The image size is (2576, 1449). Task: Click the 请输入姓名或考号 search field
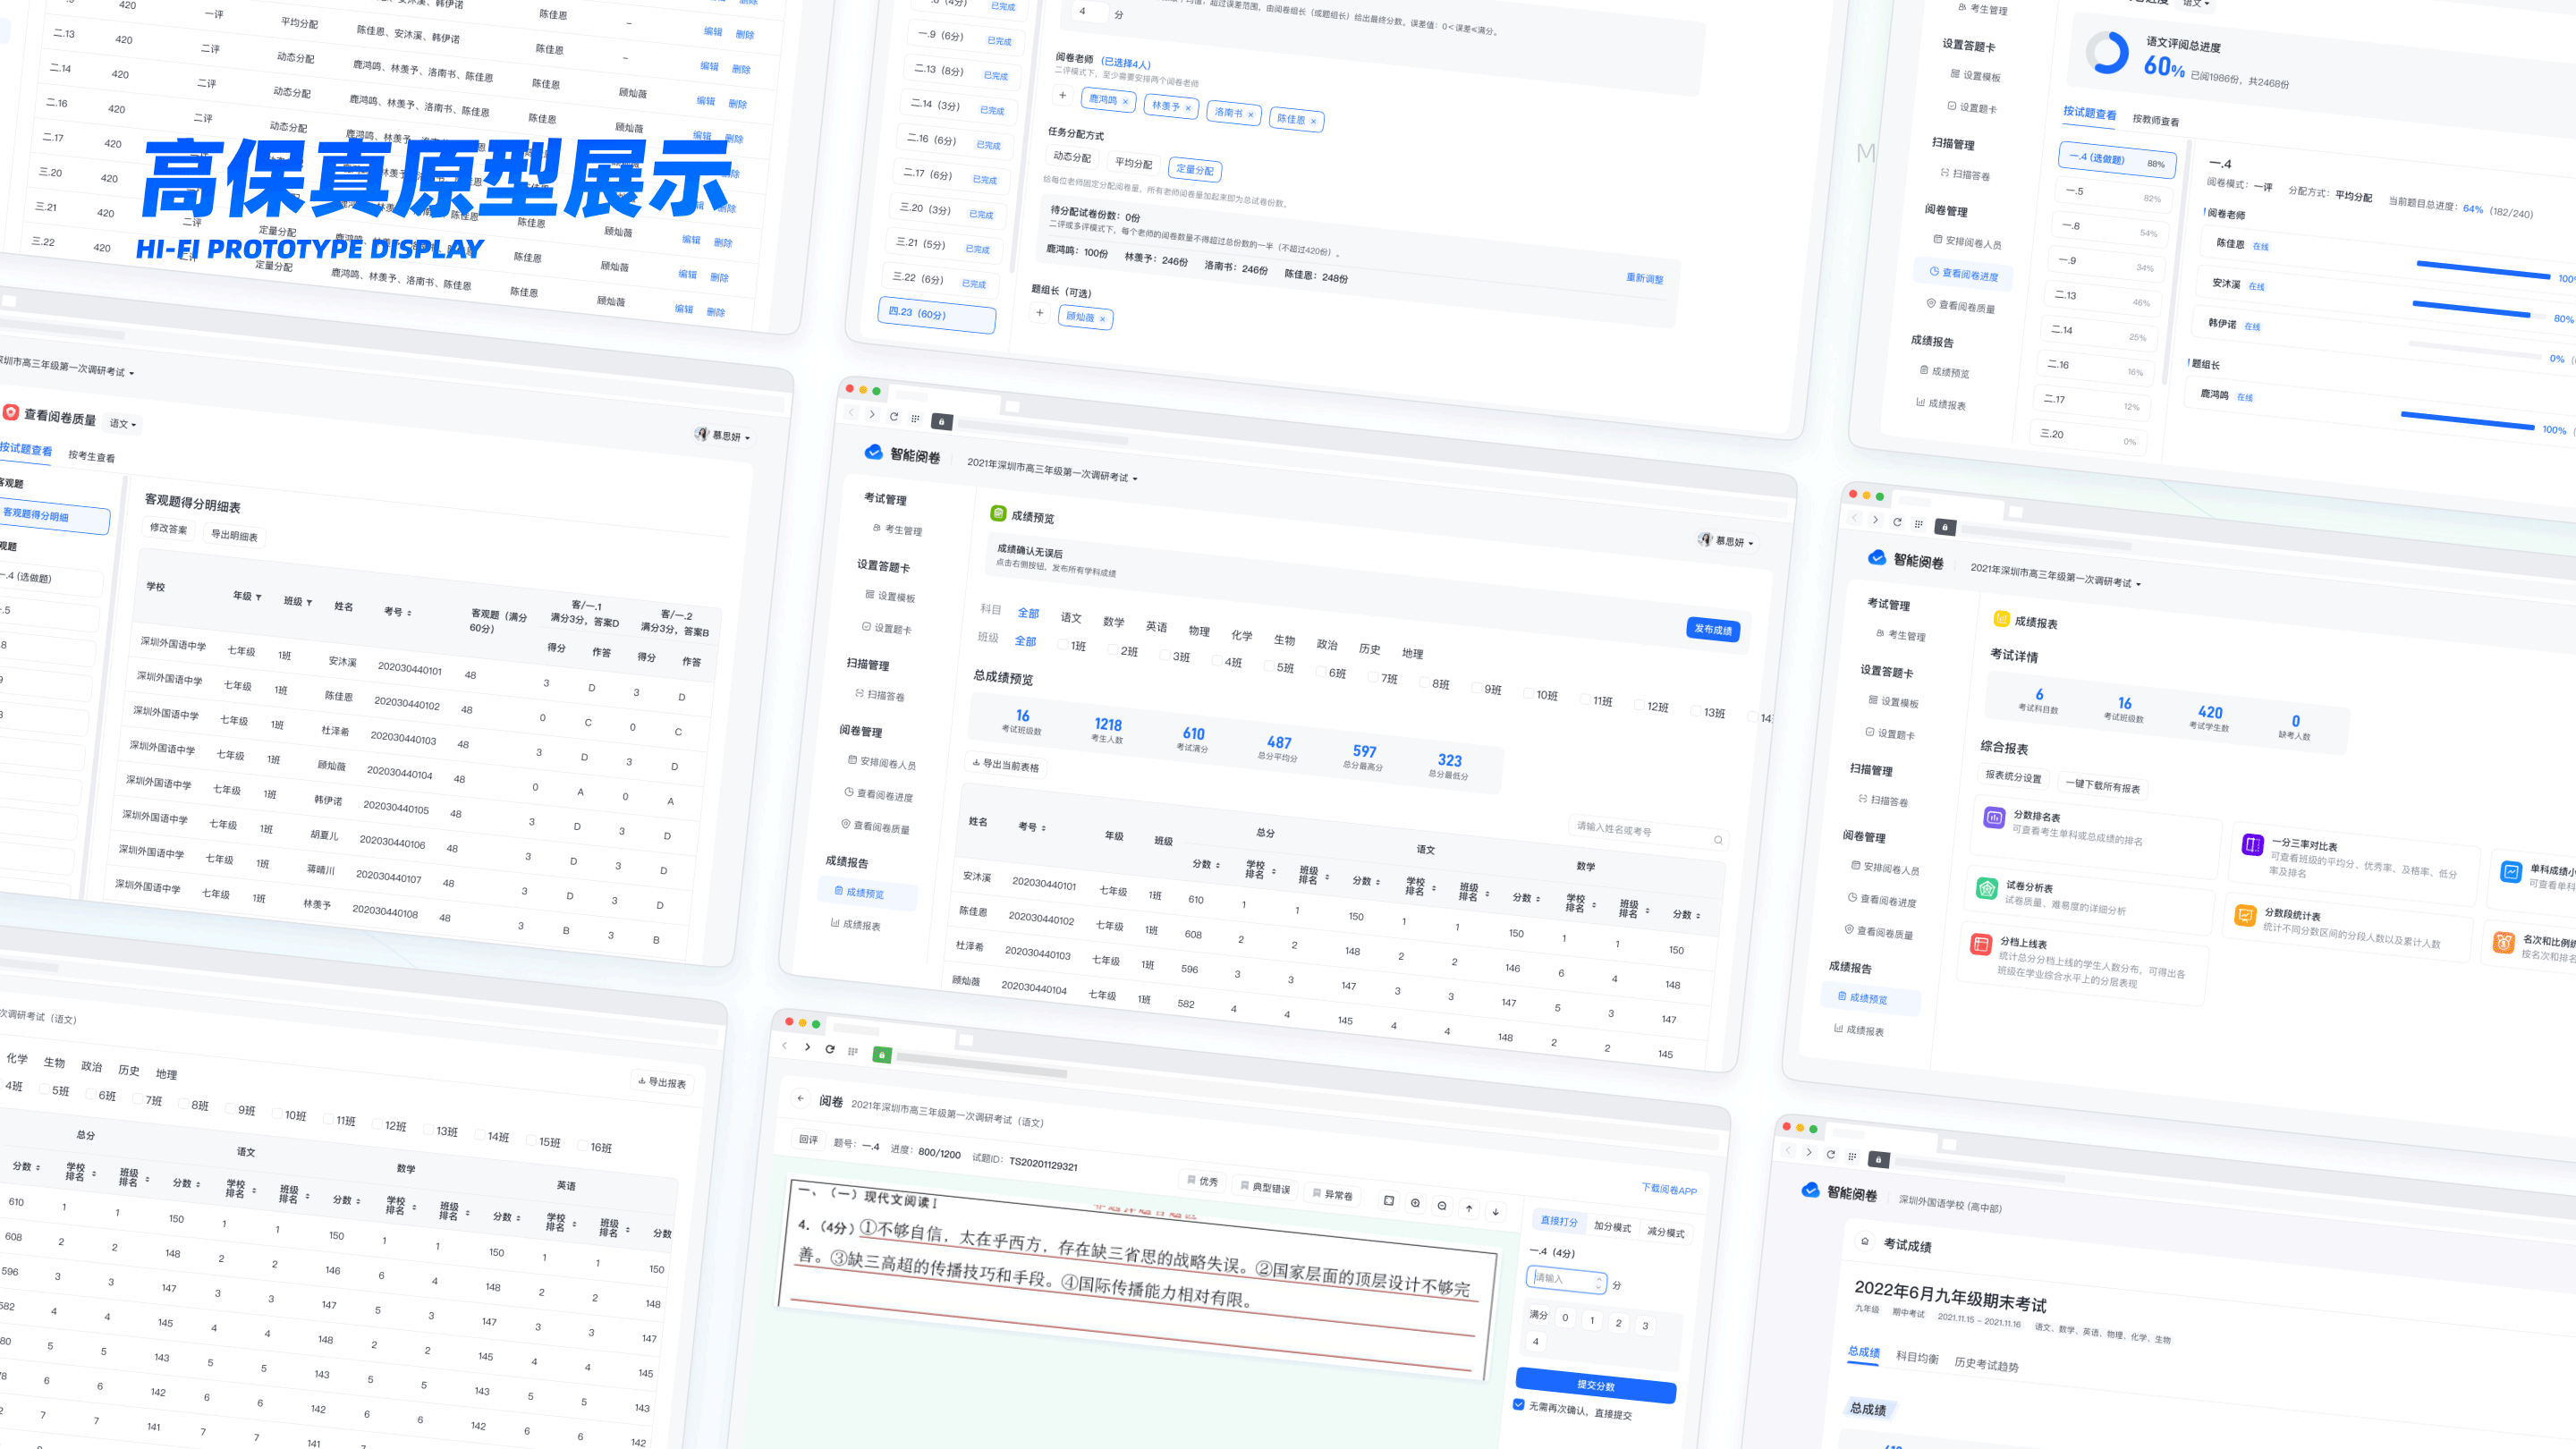click(x=1640, y=831)
